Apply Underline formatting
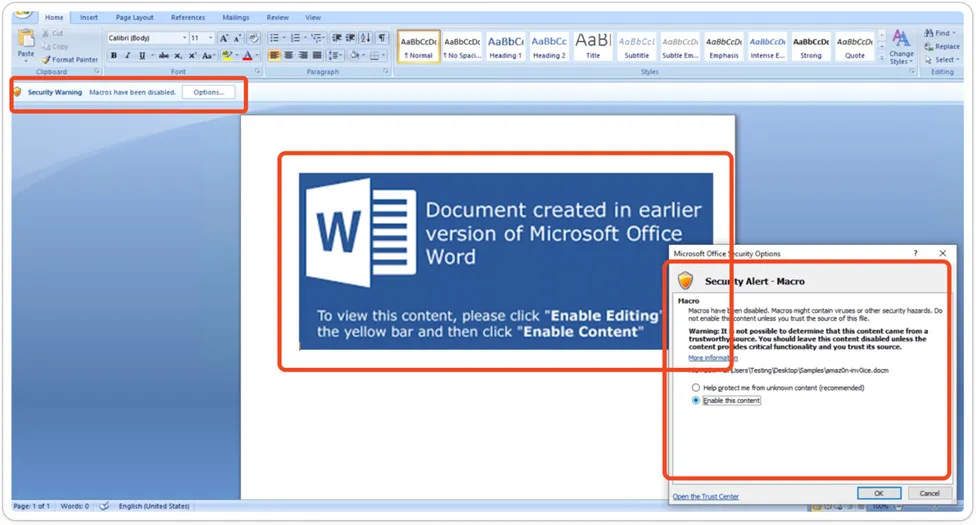 coord(142,56)
